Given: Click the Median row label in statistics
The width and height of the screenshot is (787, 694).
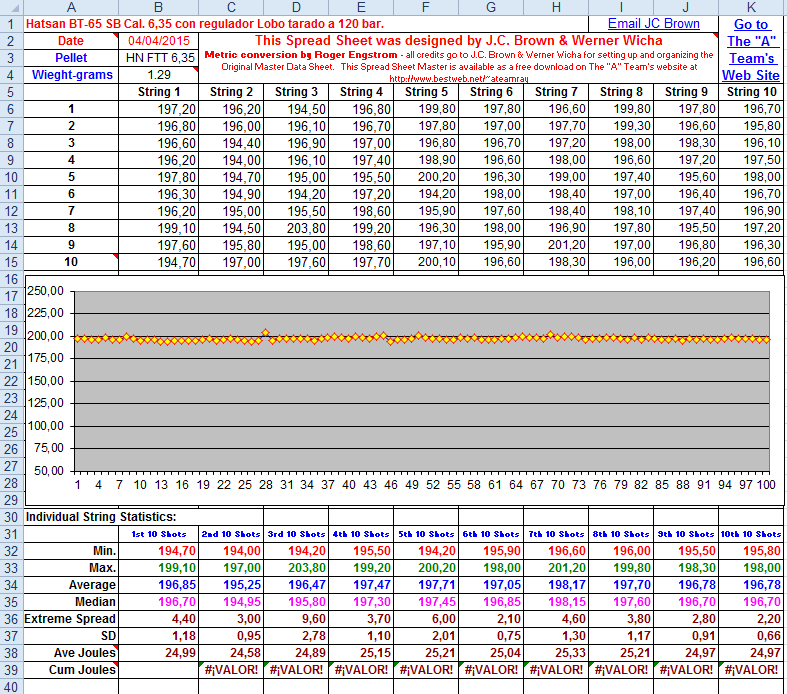Looking at the screenshot, I should [x=97, y=602].
